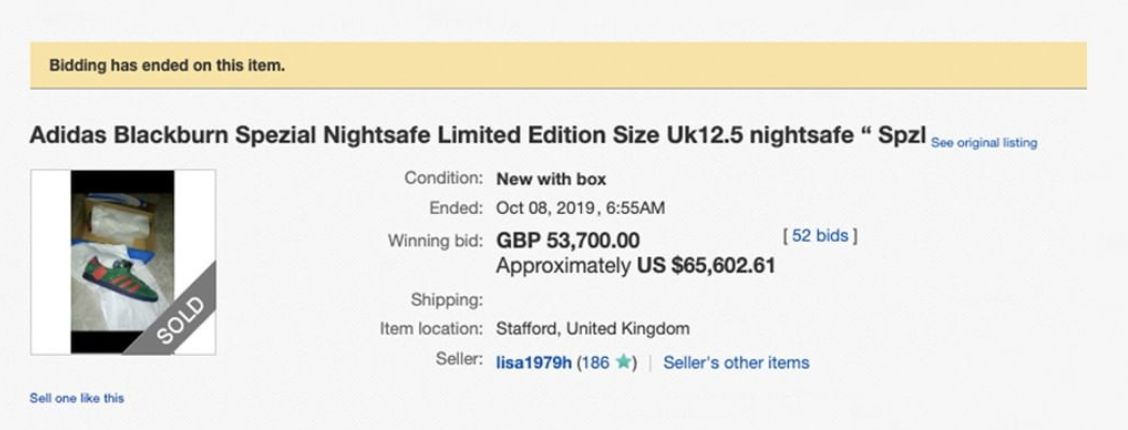Click the teal feedback star icon
1128x430 pixels.
click(x=624, y=362)
